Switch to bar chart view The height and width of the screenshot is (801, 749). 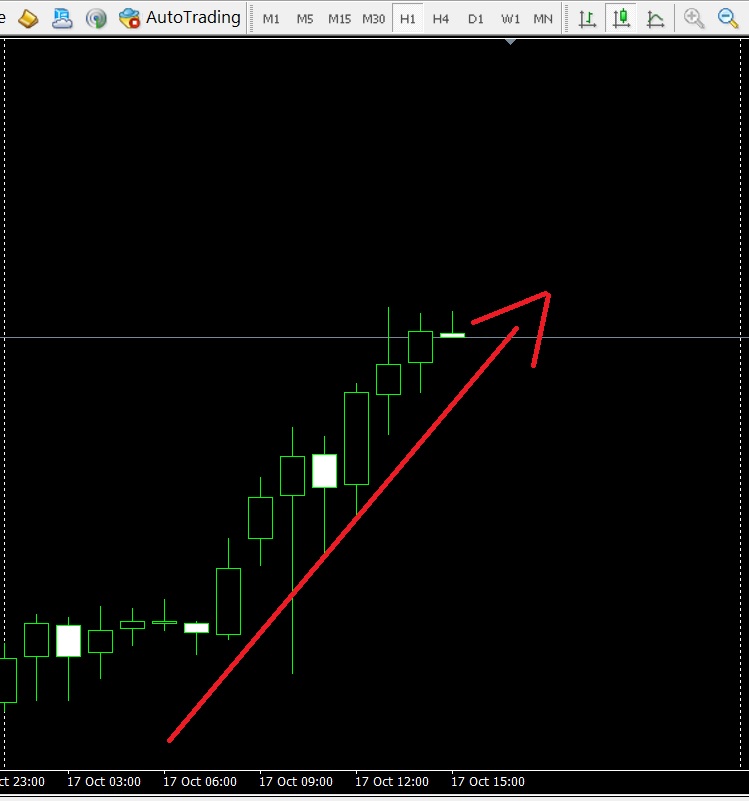coord(588,19)
